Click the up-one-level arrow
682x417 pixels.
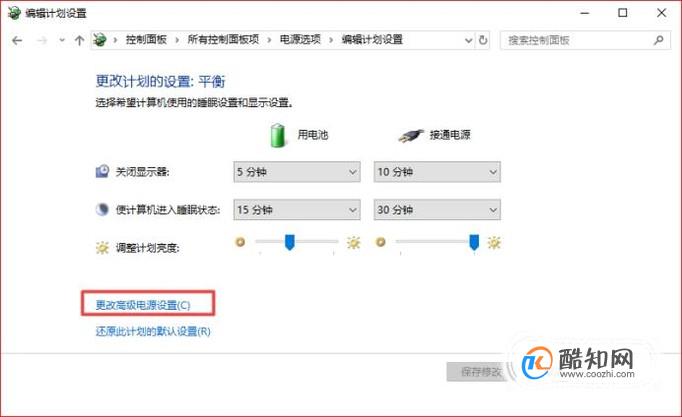click(79, 40)
